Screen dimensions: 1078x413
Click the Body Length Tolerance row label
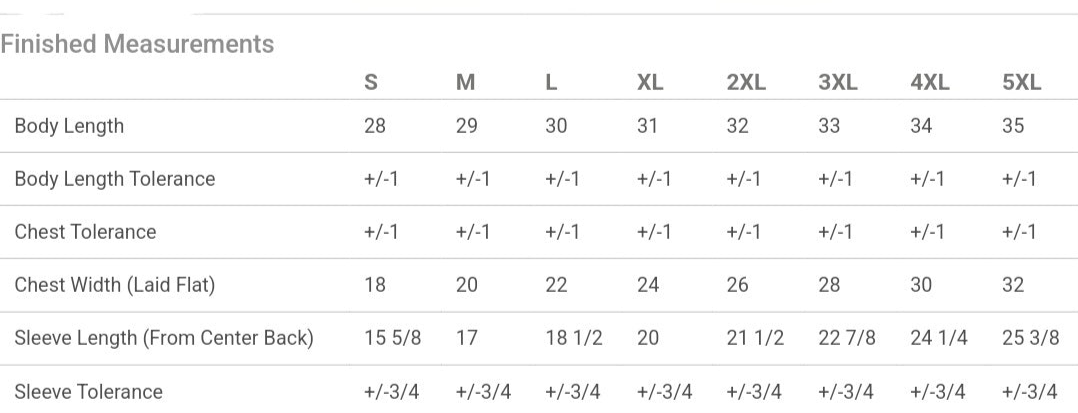click(x=114, y=179)
